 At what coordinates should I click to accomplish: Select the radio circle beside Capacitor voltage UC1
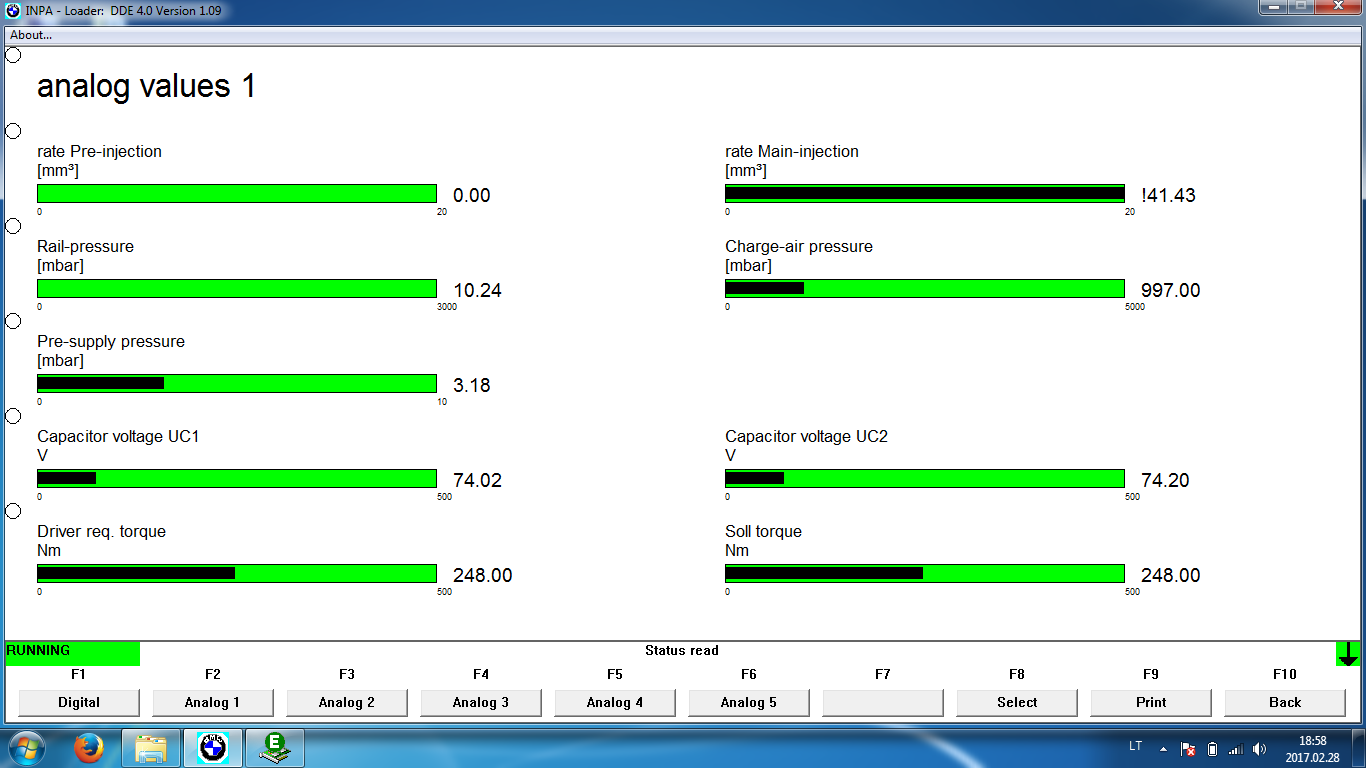coord(14,416)
